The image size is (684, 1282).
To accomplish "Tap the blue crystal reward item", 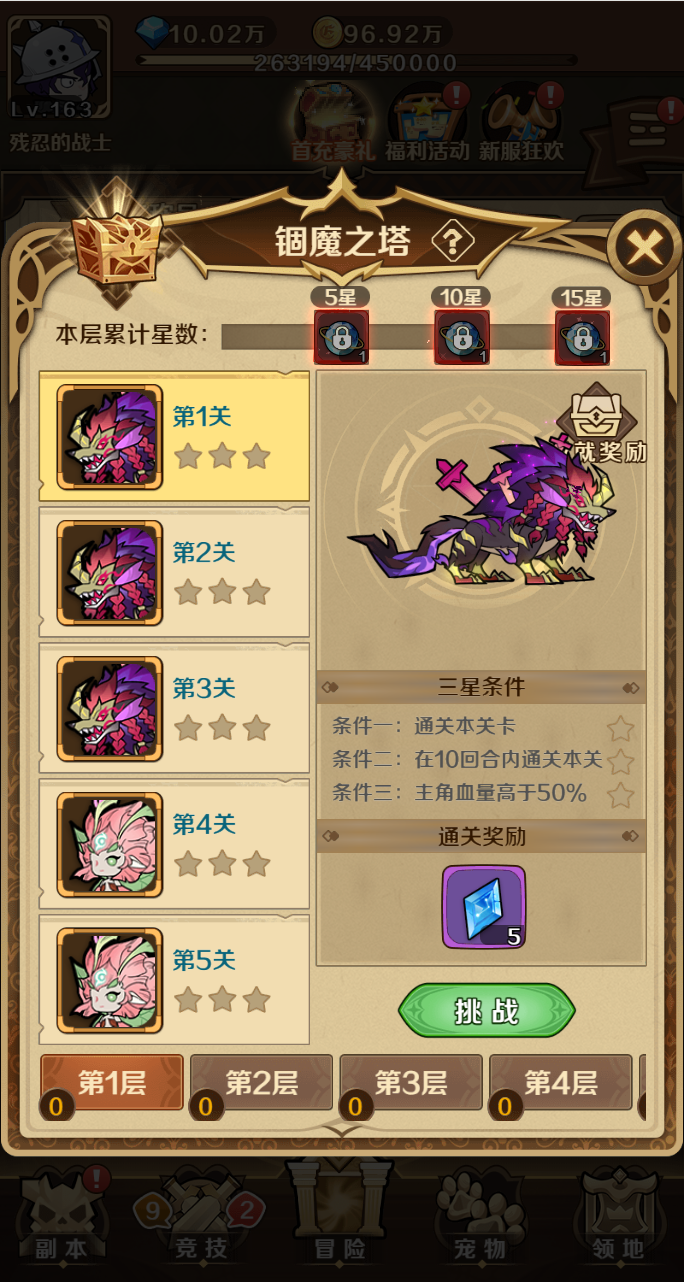I will tap(484, 907).
